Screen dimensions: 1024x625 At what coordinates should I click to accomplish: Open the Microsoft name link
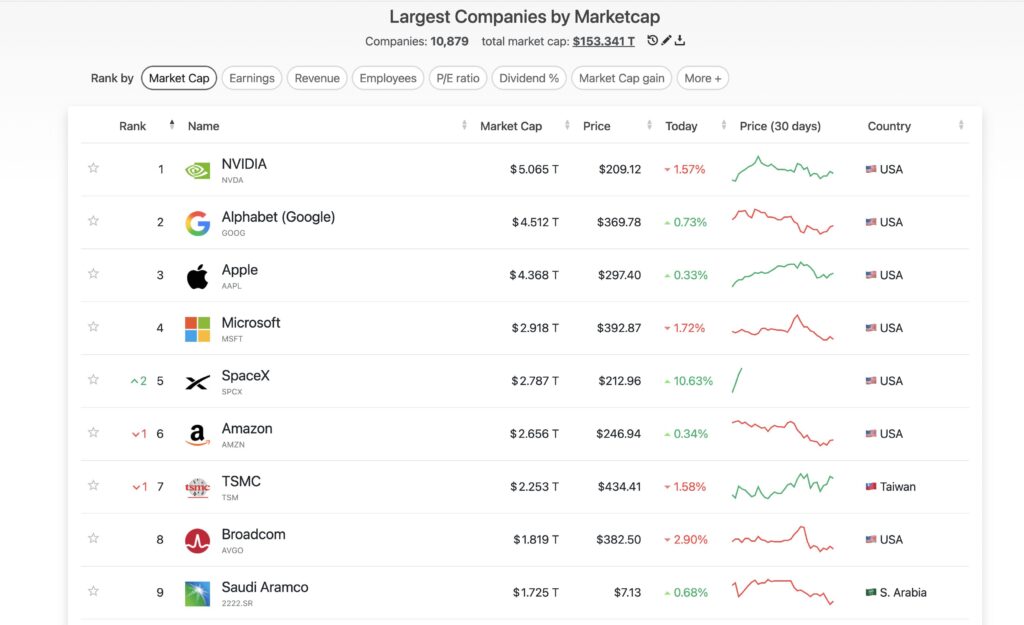251,323
